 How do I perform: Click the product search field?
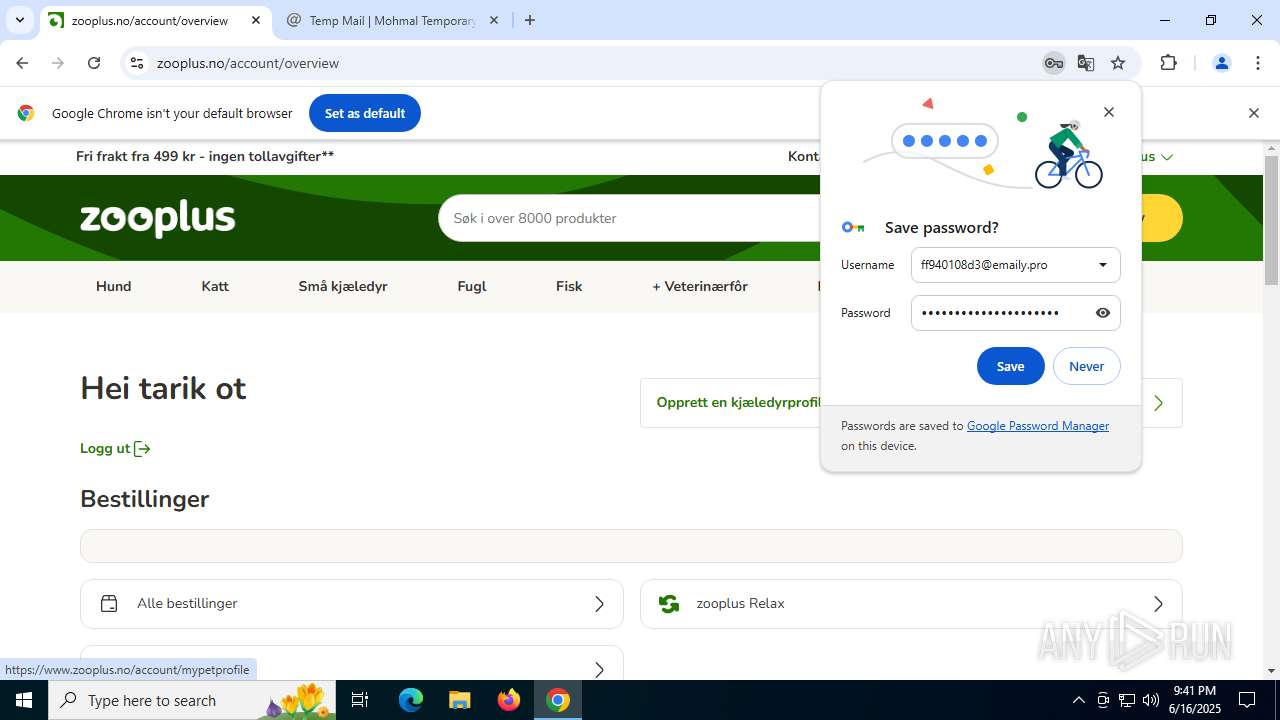[630, 218]
